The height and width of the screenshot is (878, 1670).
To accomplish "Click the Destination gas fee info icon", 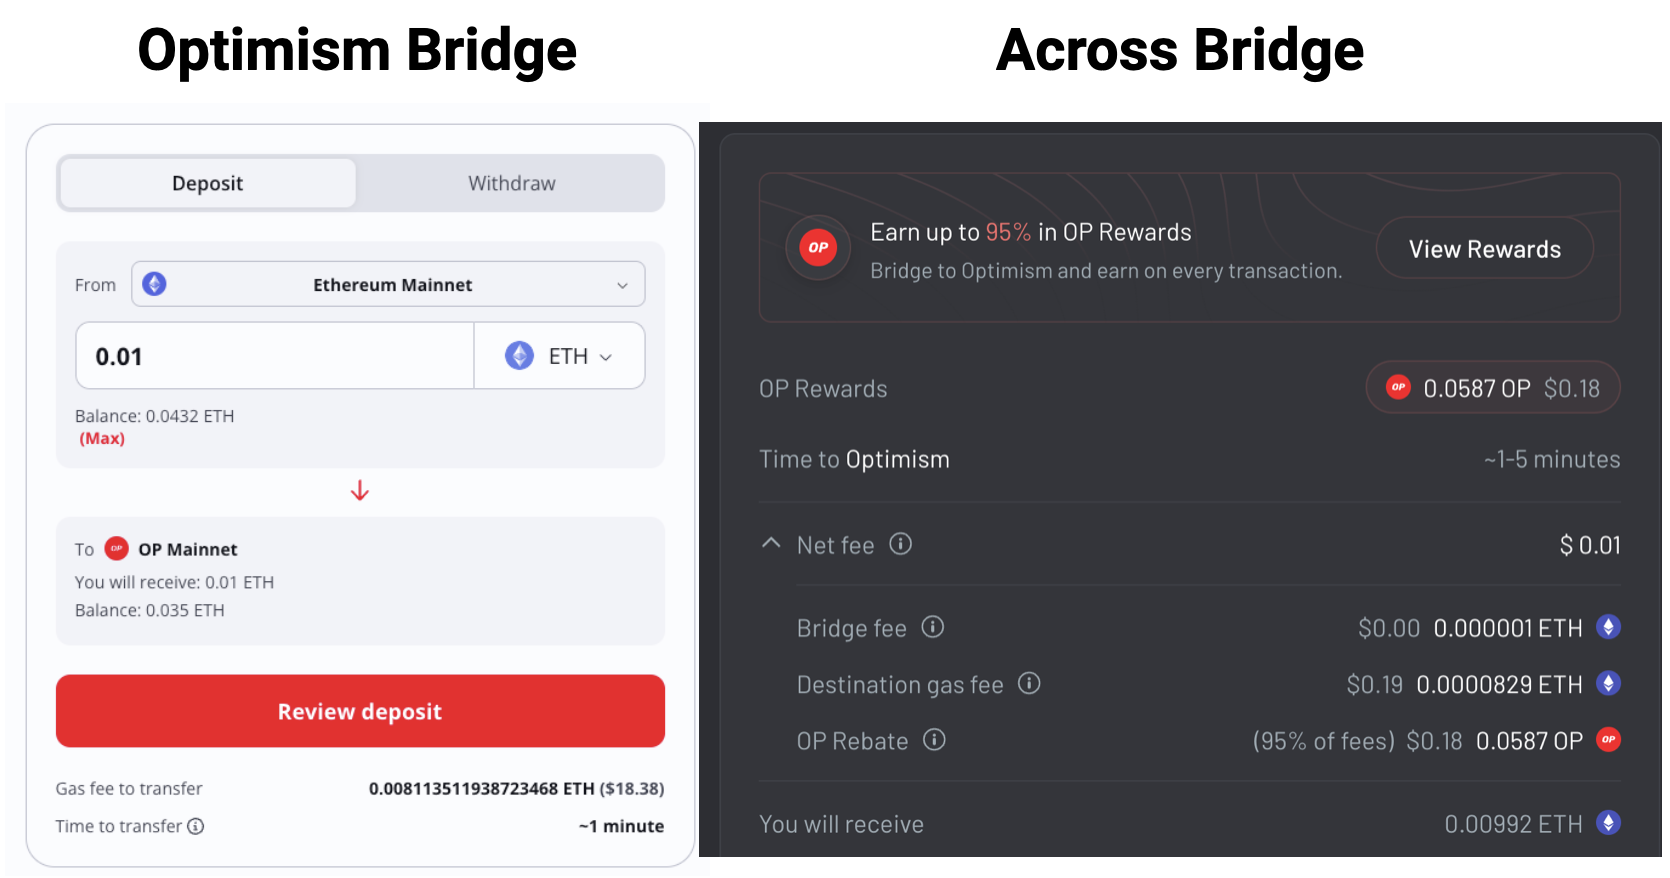I will tap(1029, 683).
